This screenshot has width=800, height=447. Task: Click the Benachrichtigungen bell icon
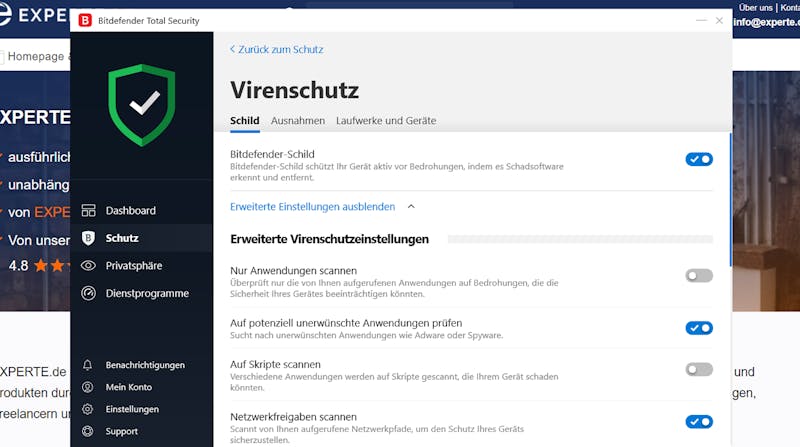88,365
